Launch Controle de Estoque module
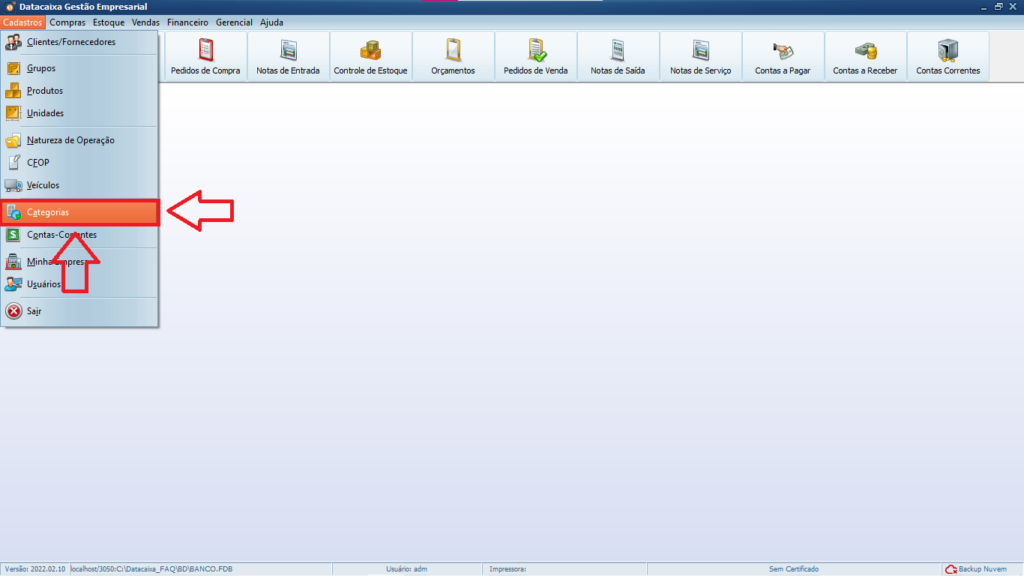This screenshot has width=1024, height=576. click(x=370, y=57)
